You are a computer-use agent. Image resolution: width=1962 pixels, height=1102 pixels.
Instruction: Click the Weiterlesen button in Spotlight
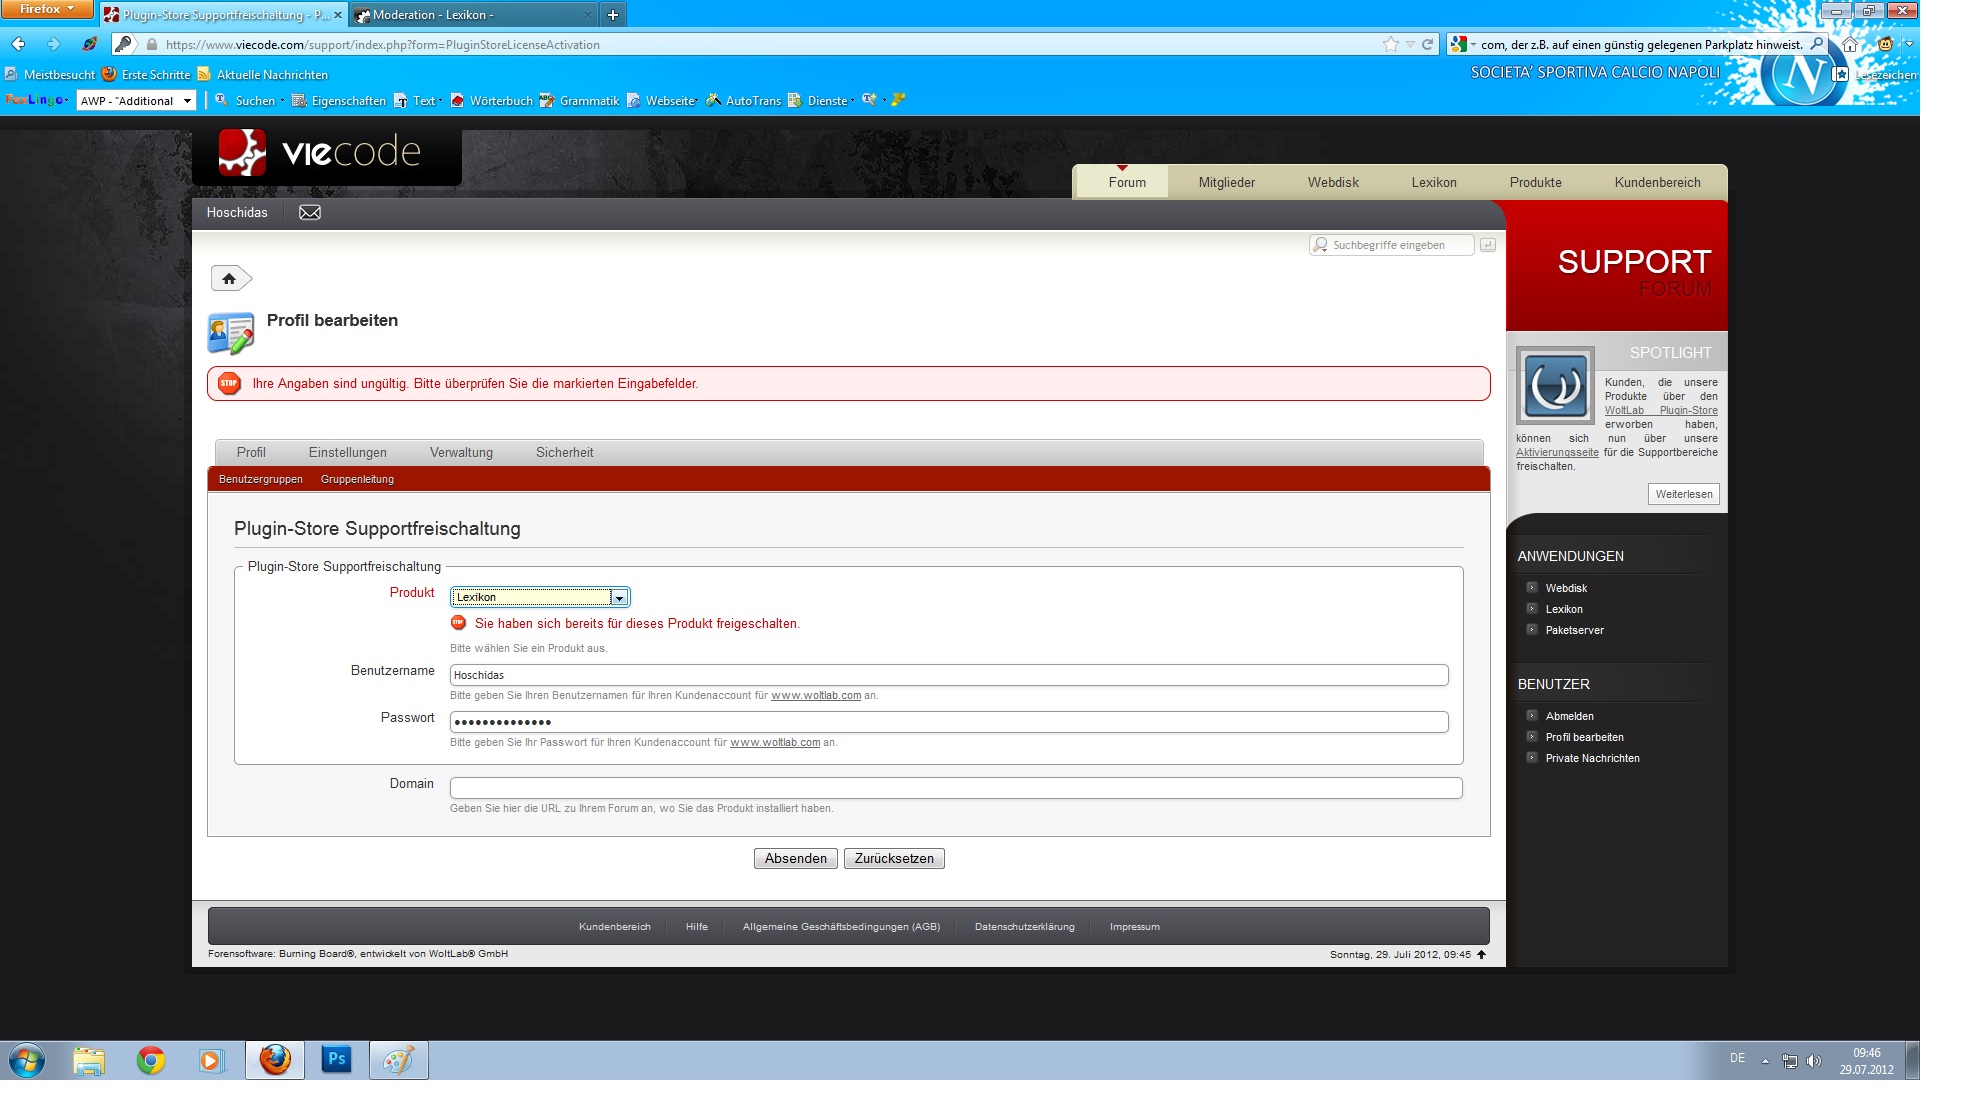(1683, 494)
